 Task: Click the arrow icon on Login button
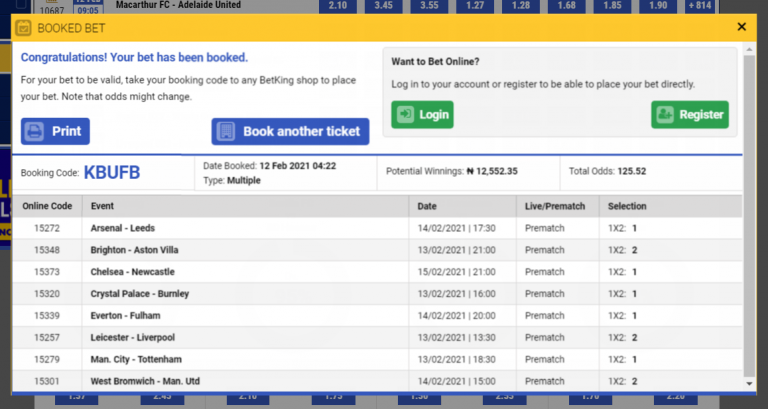[x=406, y=115]
